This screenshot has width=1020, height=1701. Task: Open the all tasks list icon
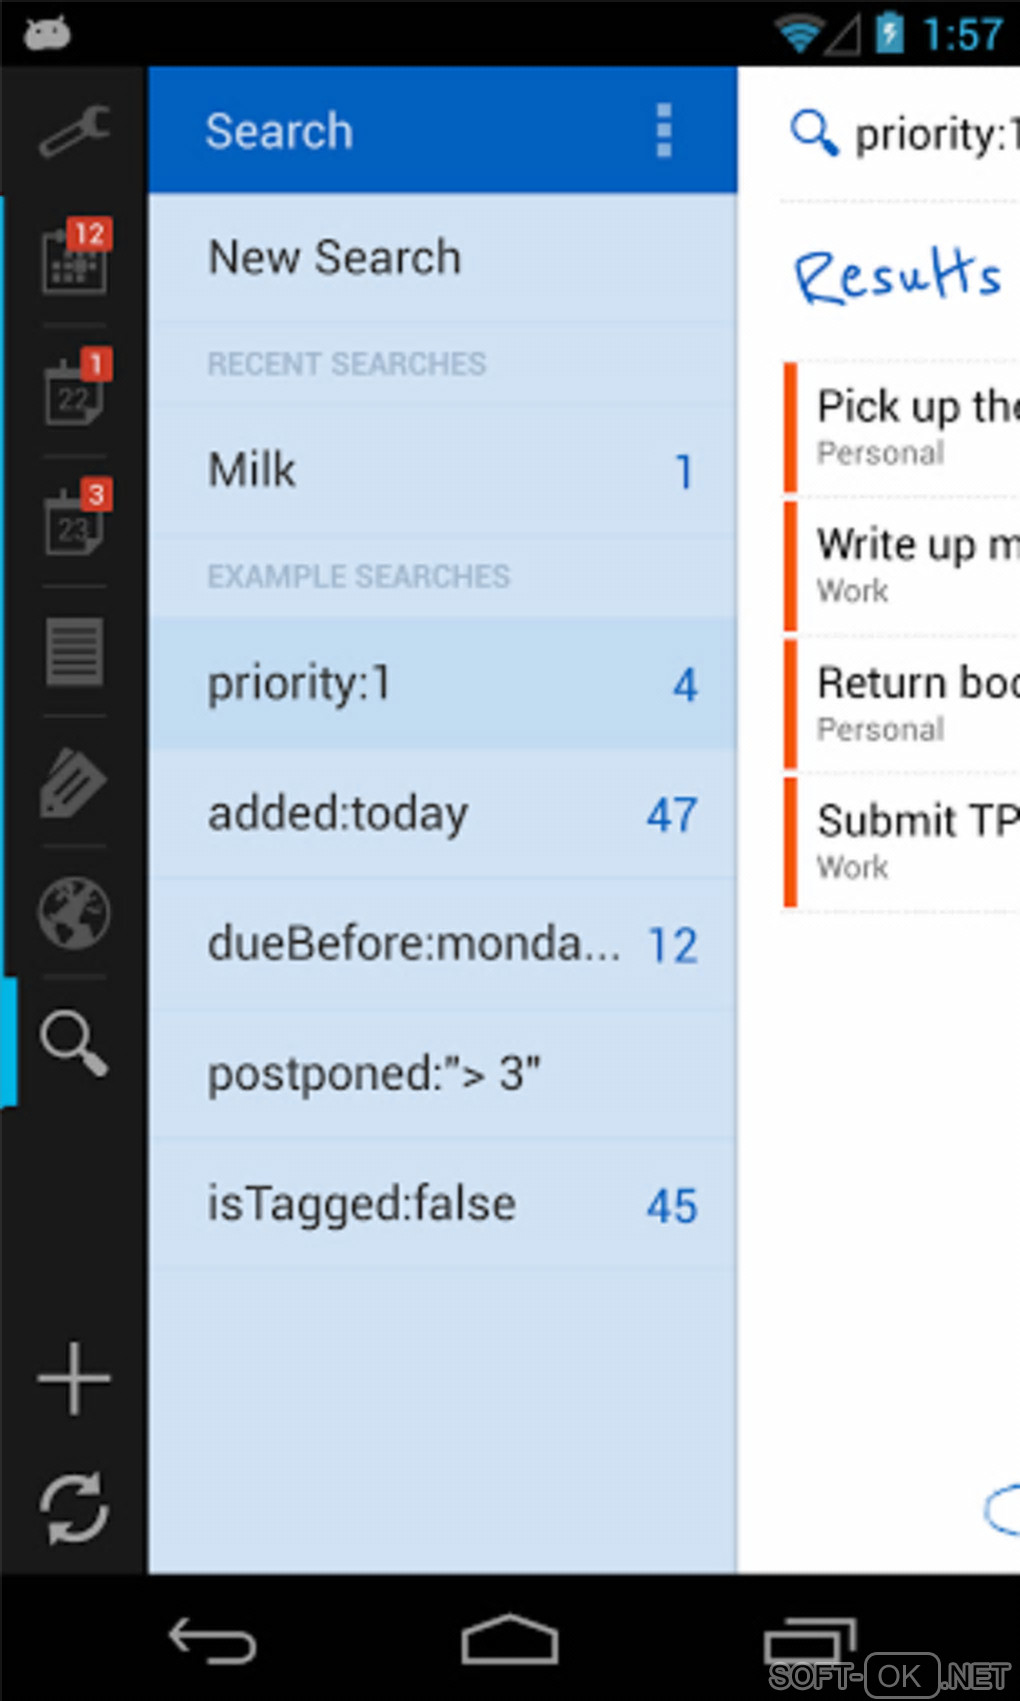pyautogui.click(x=74, y=651)
